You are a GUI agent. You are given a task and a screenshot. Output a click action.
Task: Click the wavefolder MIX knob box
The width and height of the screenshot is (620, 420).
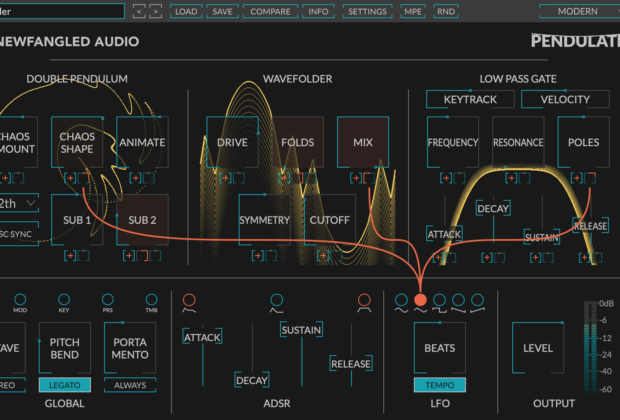[x=363, y=142]
